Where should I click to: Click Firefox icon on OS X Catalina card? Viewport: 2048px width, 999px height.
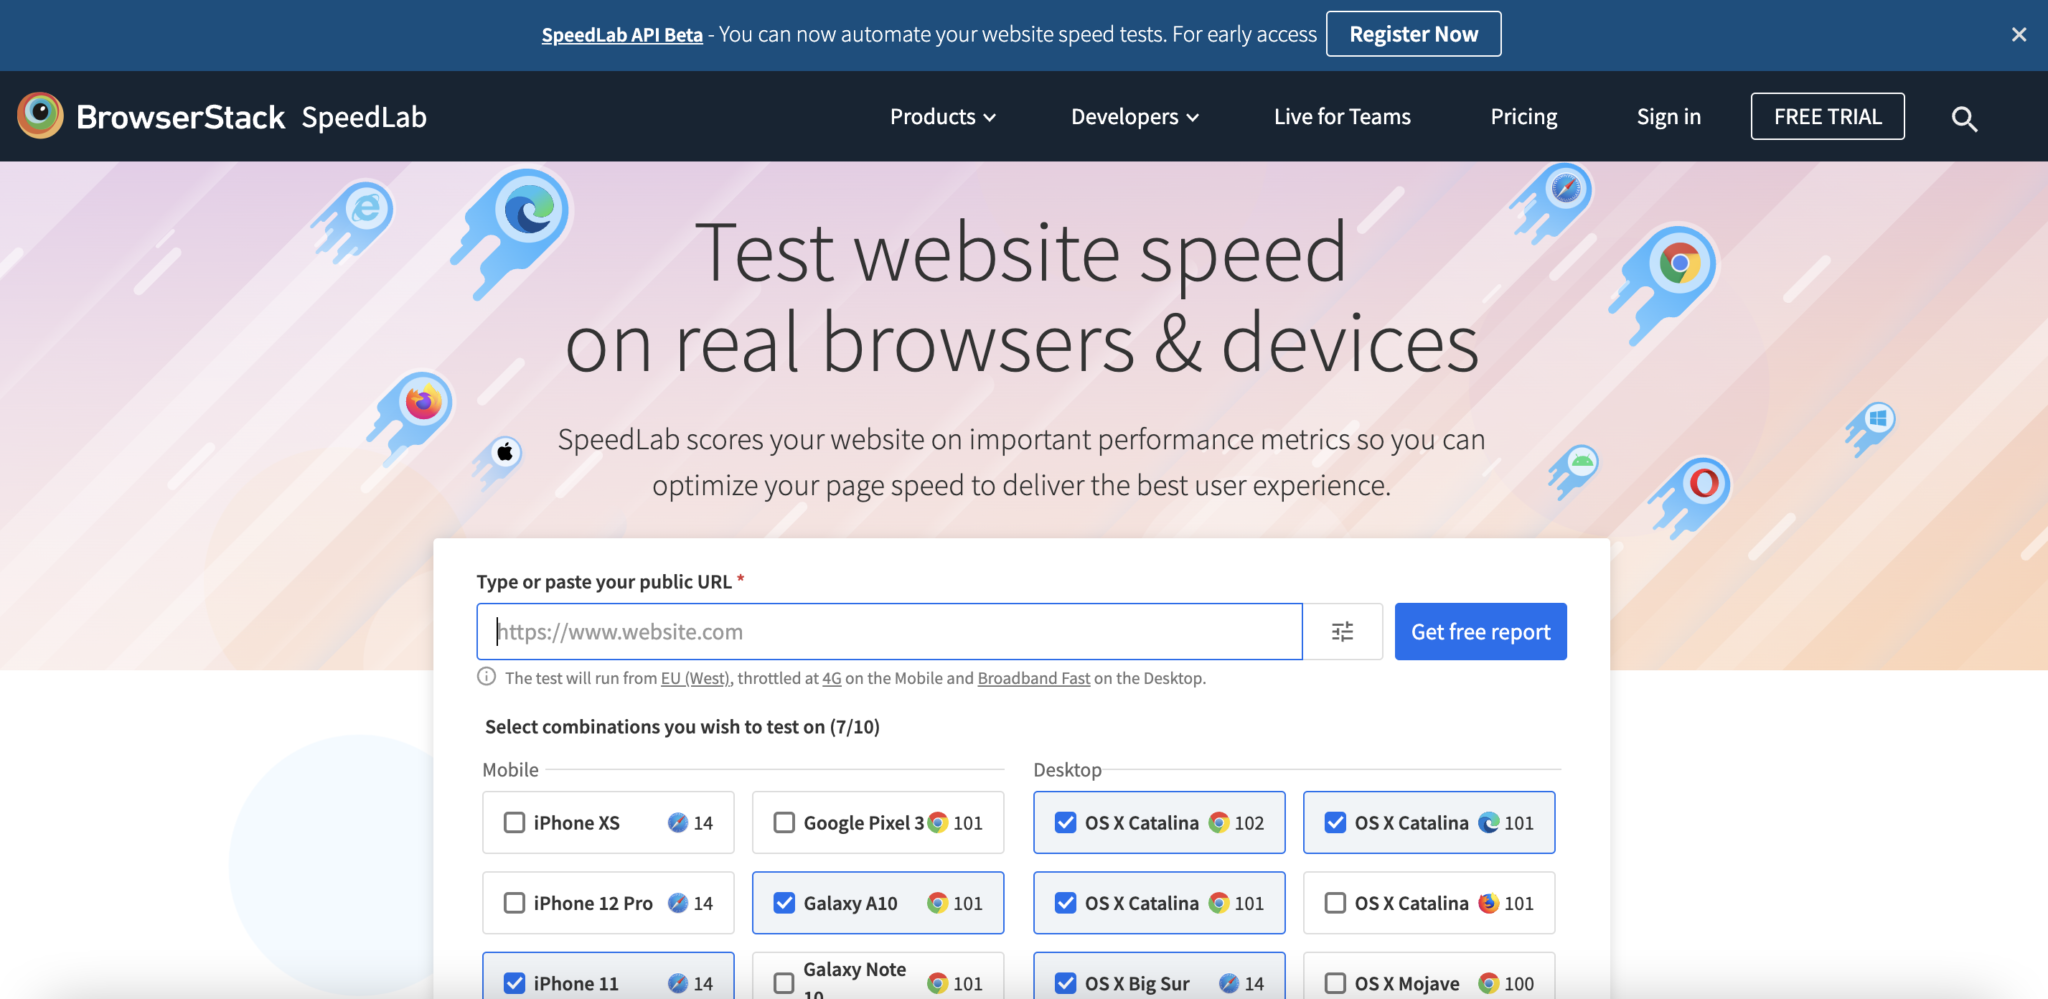[x=1489, y=902]
